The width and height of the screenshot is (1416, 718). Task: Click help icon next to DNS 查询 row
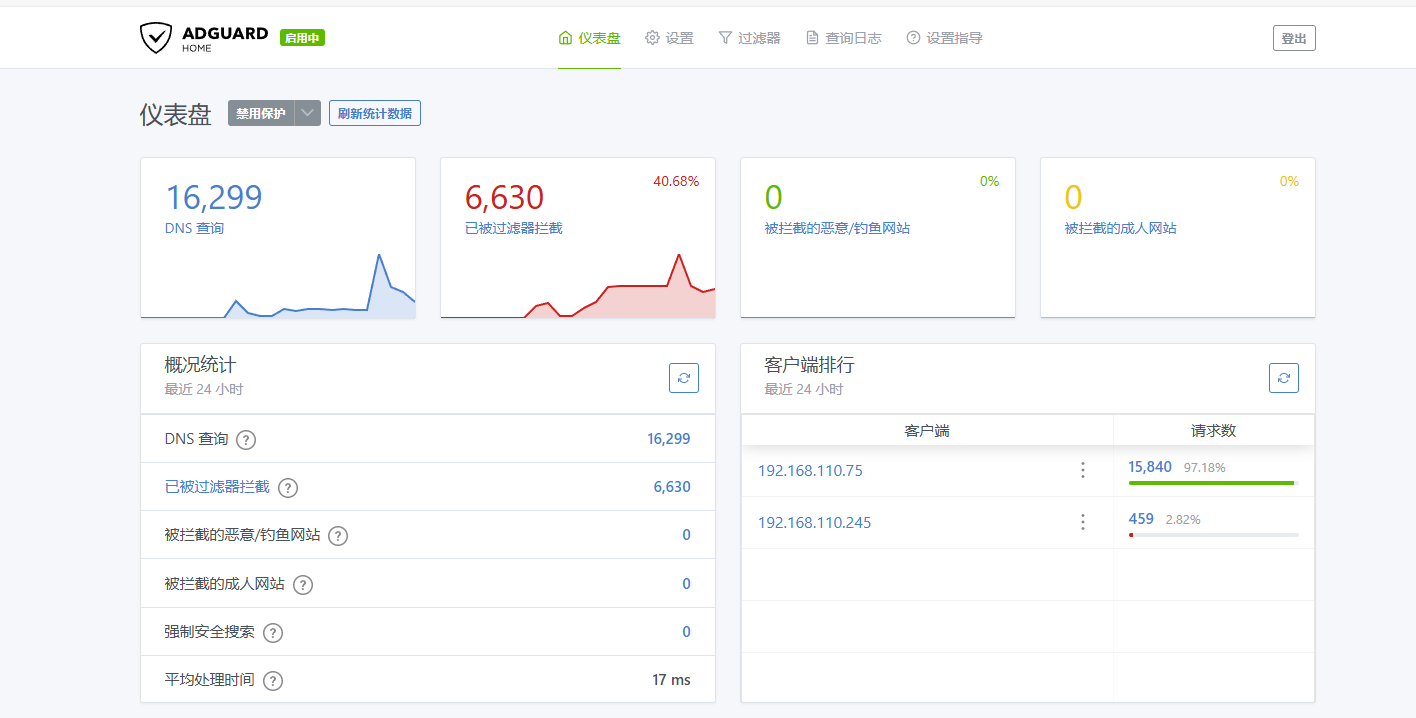(x=246, y=440)
